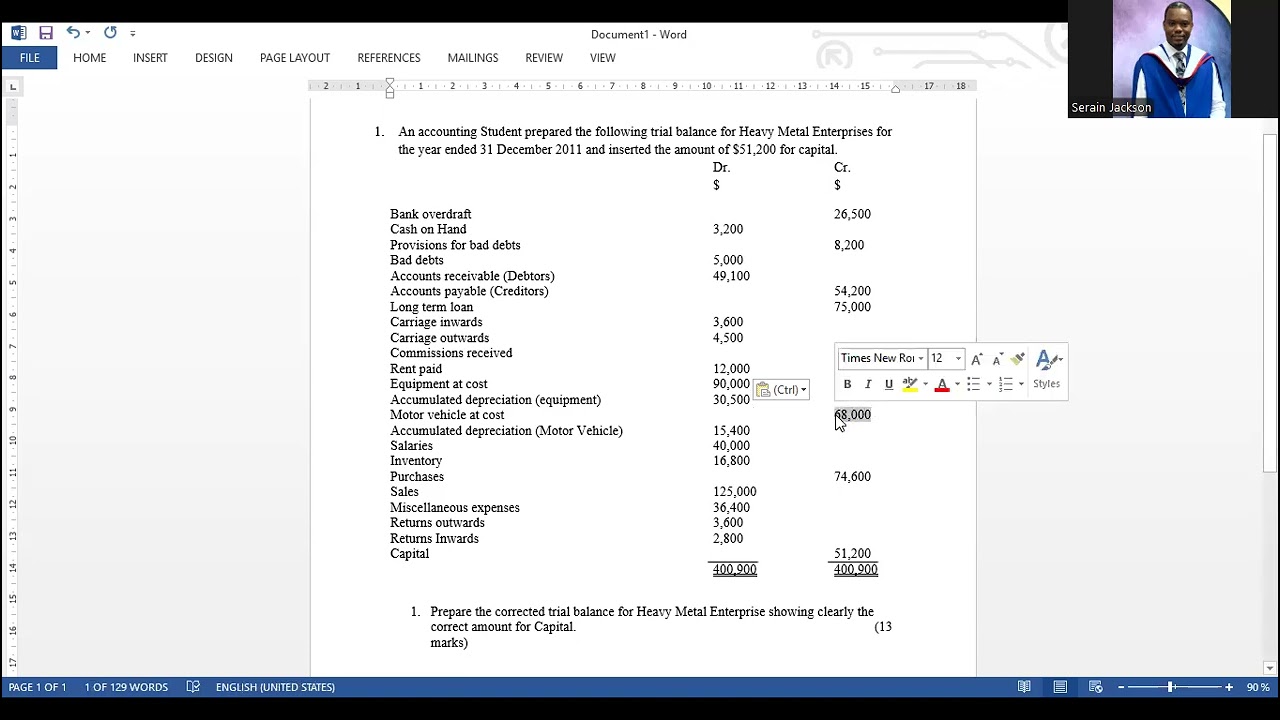Click the first line indent ruler marker
Viewport: 1280px width, 720px height.
point(390,82)
